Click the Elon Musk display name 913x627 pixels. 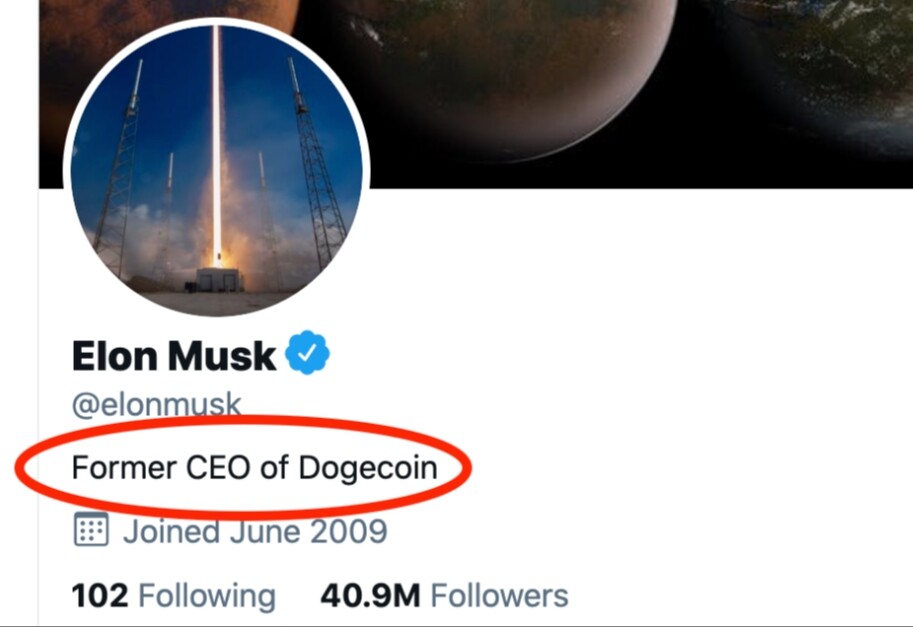[x=174, y=355]
